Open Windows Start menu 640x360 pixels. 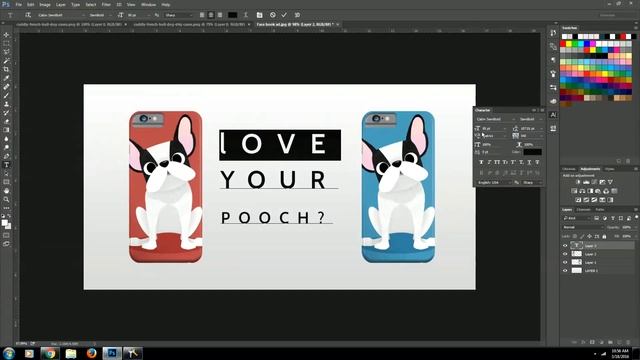tap(9, 353)
